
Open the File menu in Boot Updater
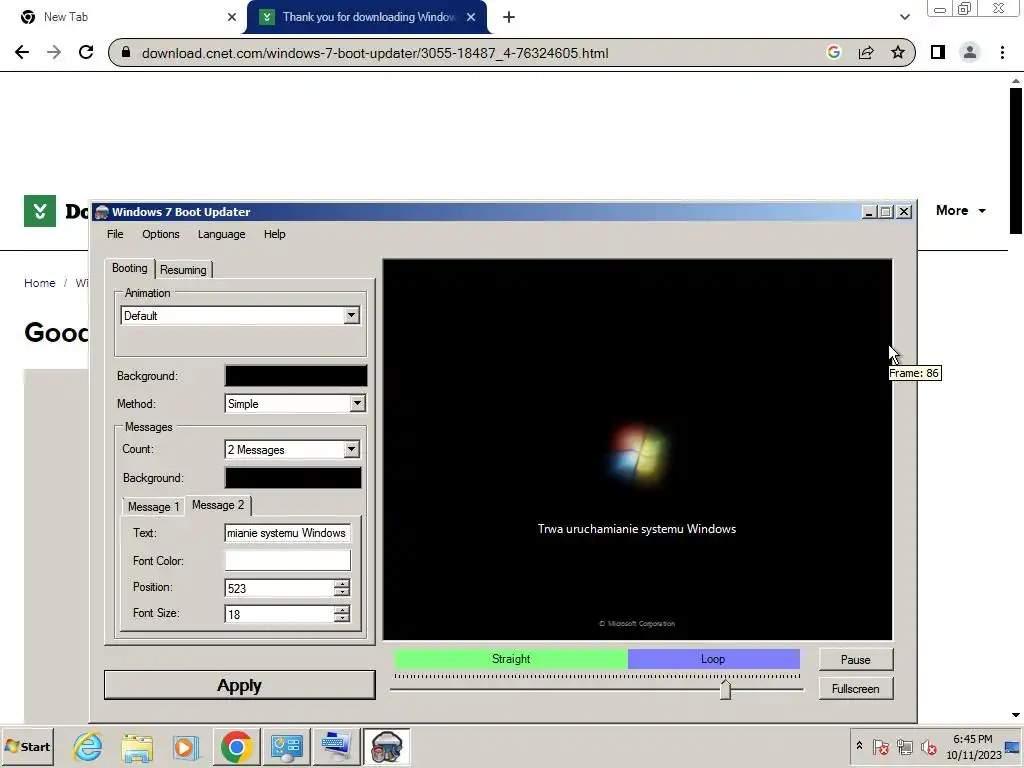pyautogui.click(x=115, y=234)
